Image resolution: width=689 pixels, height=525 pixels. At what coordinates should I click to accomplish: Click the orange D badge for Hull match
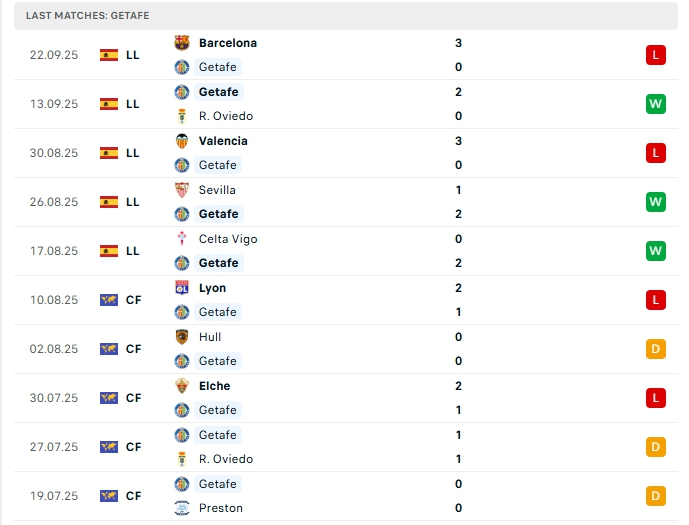tap(656, 349)
